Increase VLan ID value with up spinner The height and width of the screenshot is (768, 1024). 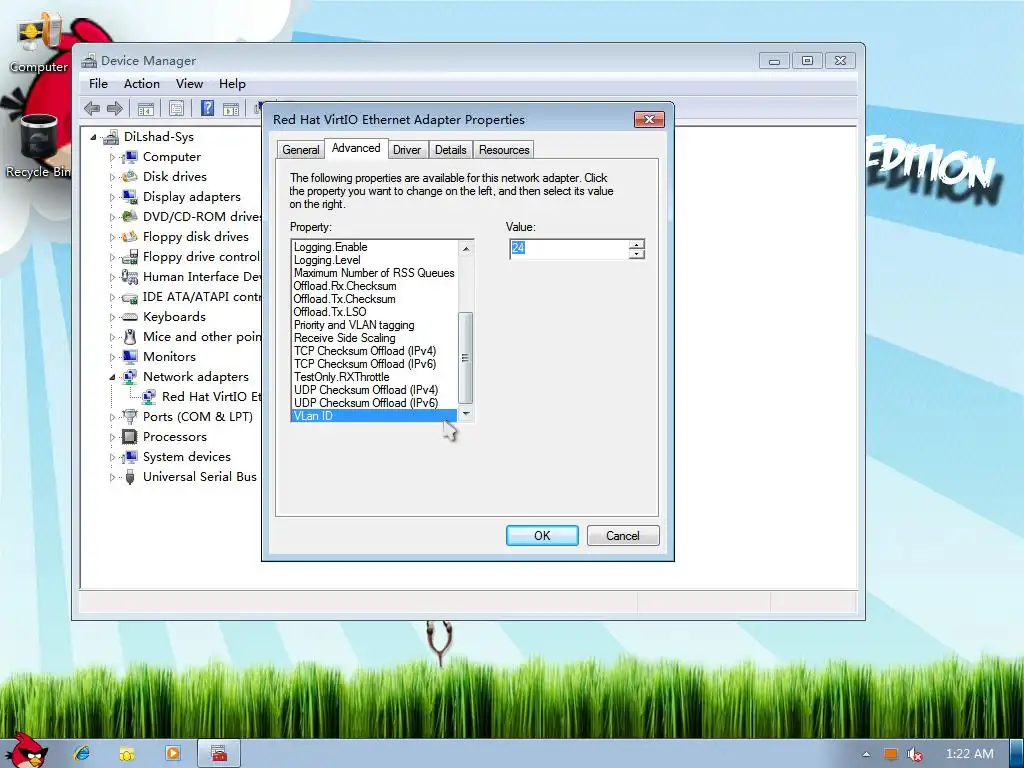pyautogui.click(x=637, y=244)
